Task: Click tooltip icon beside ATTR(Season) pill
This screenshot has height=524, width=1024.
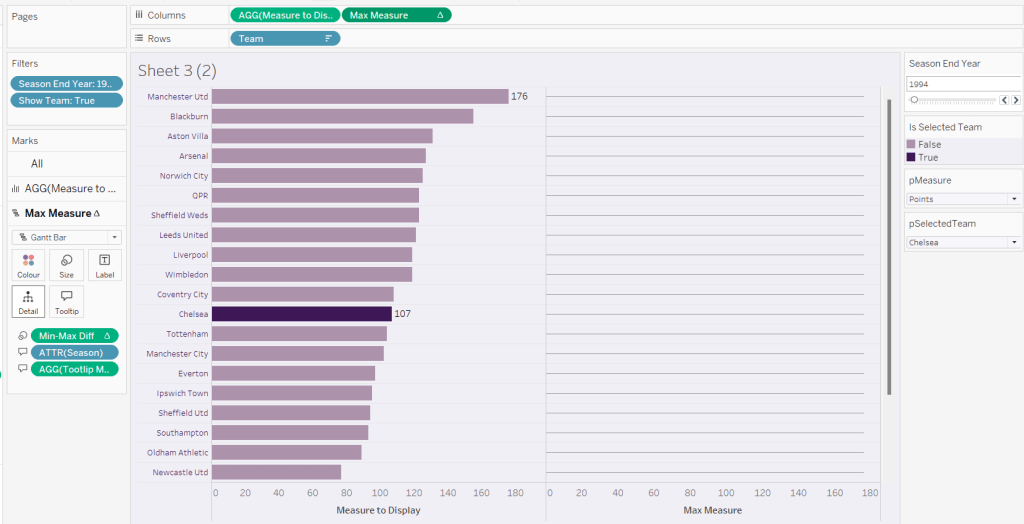Action: (x=22, y=352)
